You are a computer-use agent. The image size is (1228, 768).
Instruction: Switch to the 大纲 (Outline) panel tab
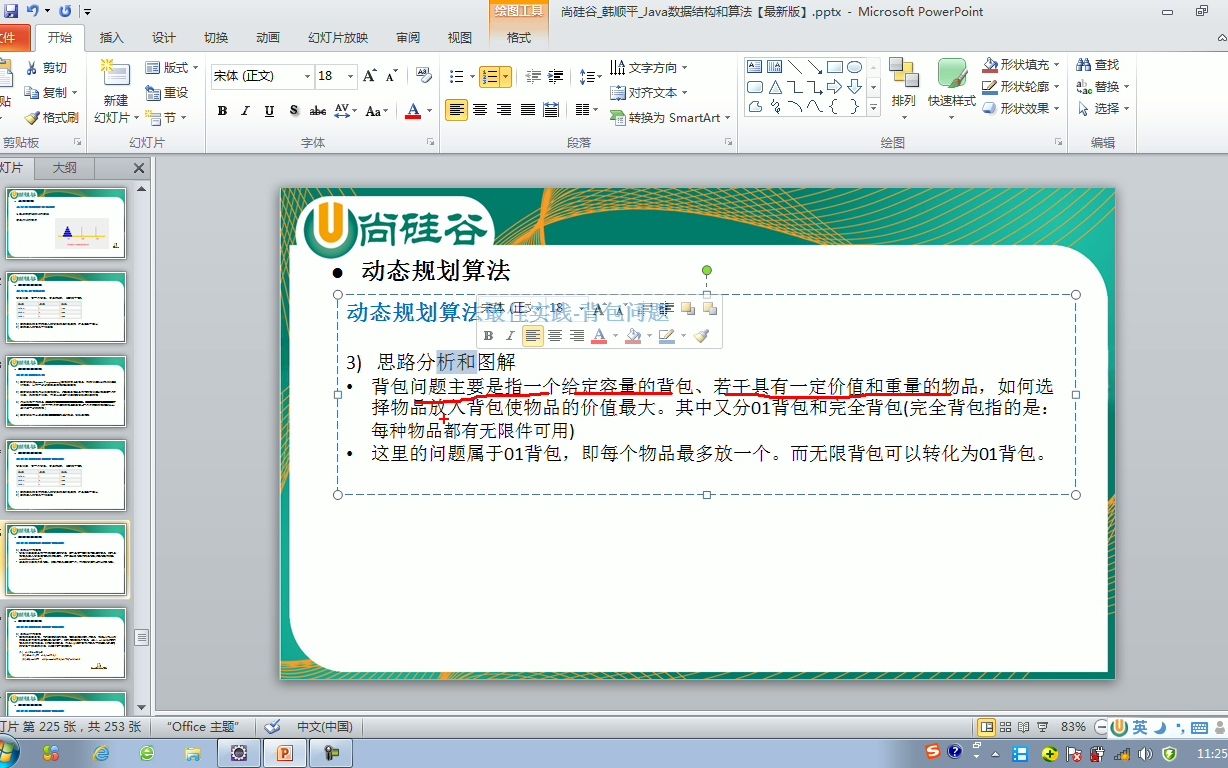point(62,168)
